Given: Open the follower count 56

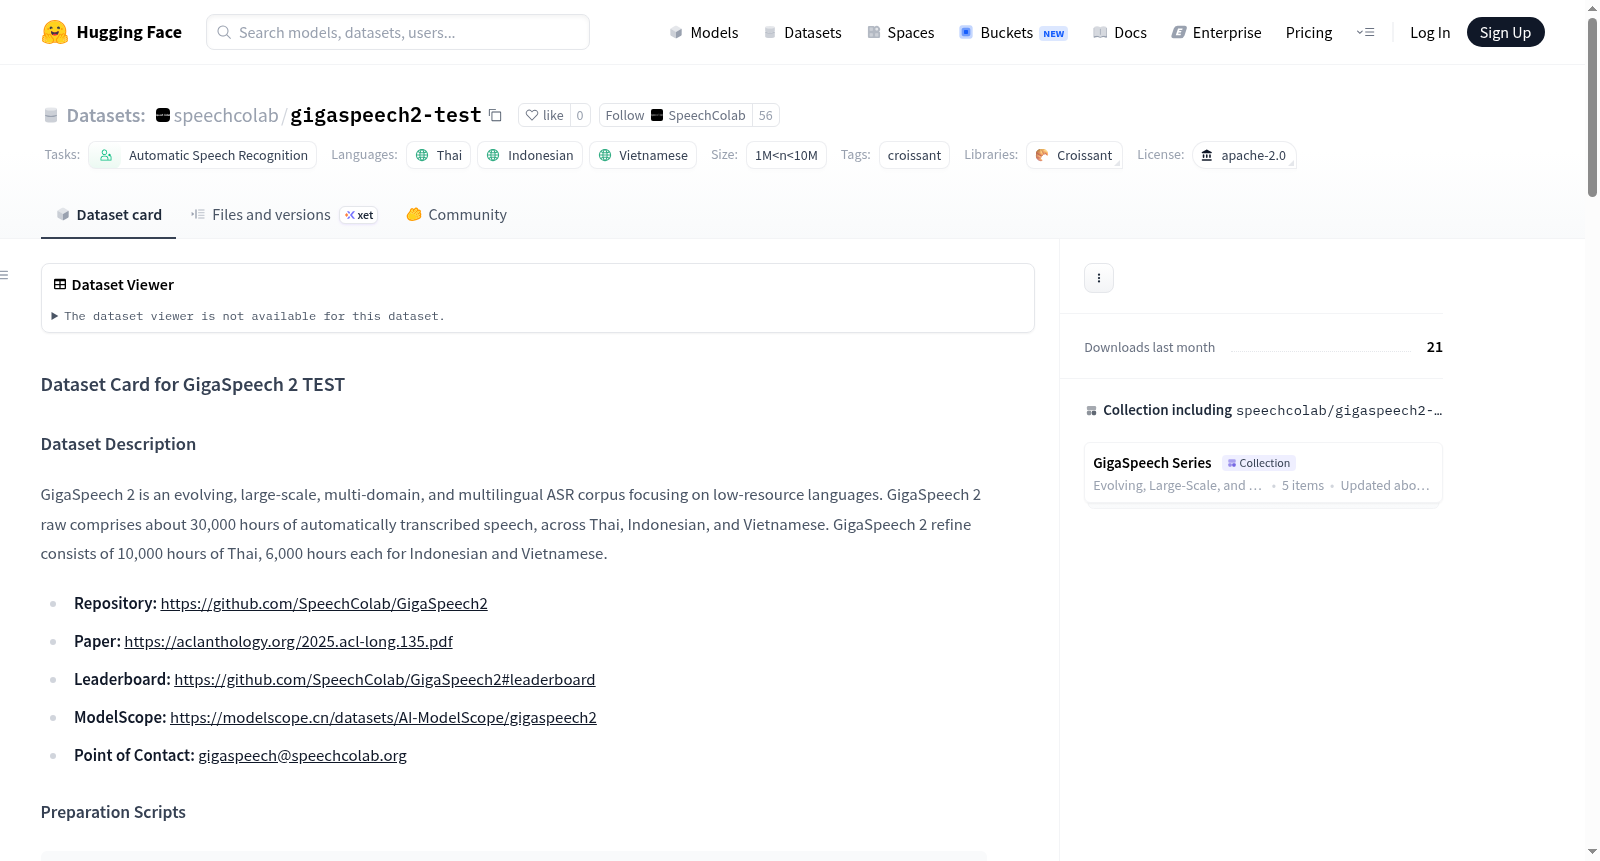Looking at the screenshot, I should [765, 115].
